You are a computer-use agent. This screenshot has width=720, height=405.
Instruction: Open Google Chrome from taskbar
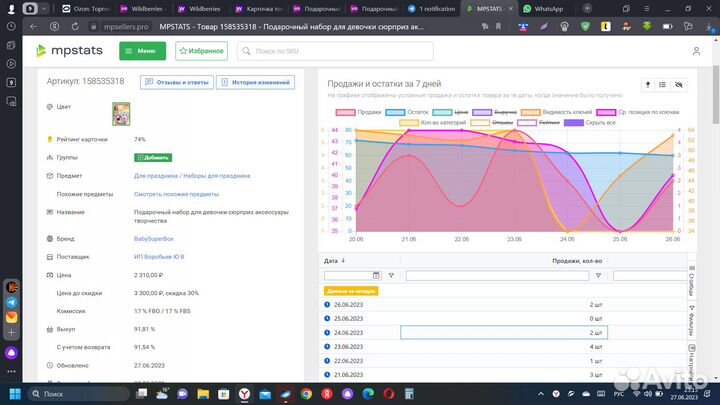pyautogui.click(x=306, y=394)
